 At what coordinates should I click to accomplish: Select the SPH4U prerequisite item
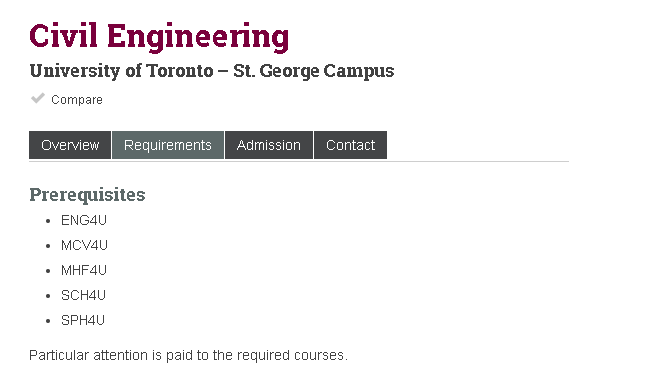click(83, 320)
